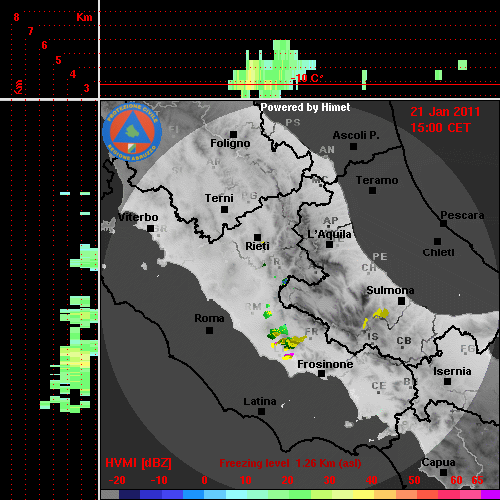Click the green echo cluster below the RM label
The width and height of the screenshot is (500, 500).
click(x=267, y=314)
